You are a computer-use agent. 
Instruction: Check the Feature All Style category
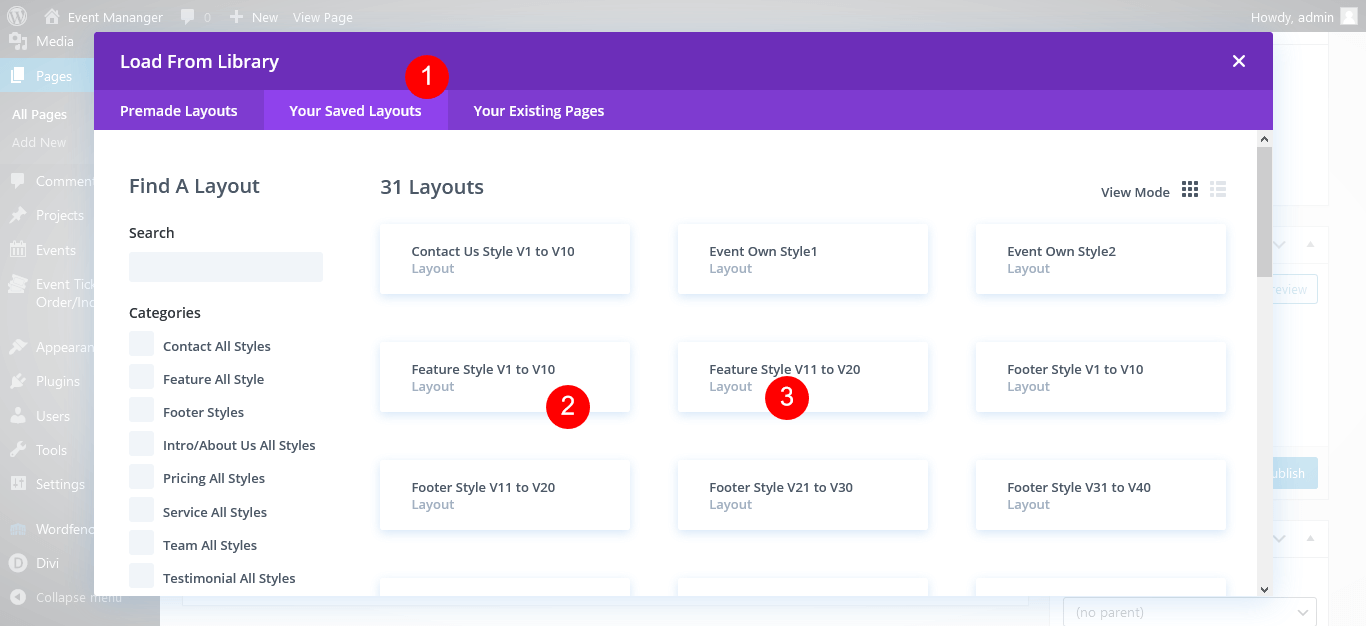tap(141, 377)
